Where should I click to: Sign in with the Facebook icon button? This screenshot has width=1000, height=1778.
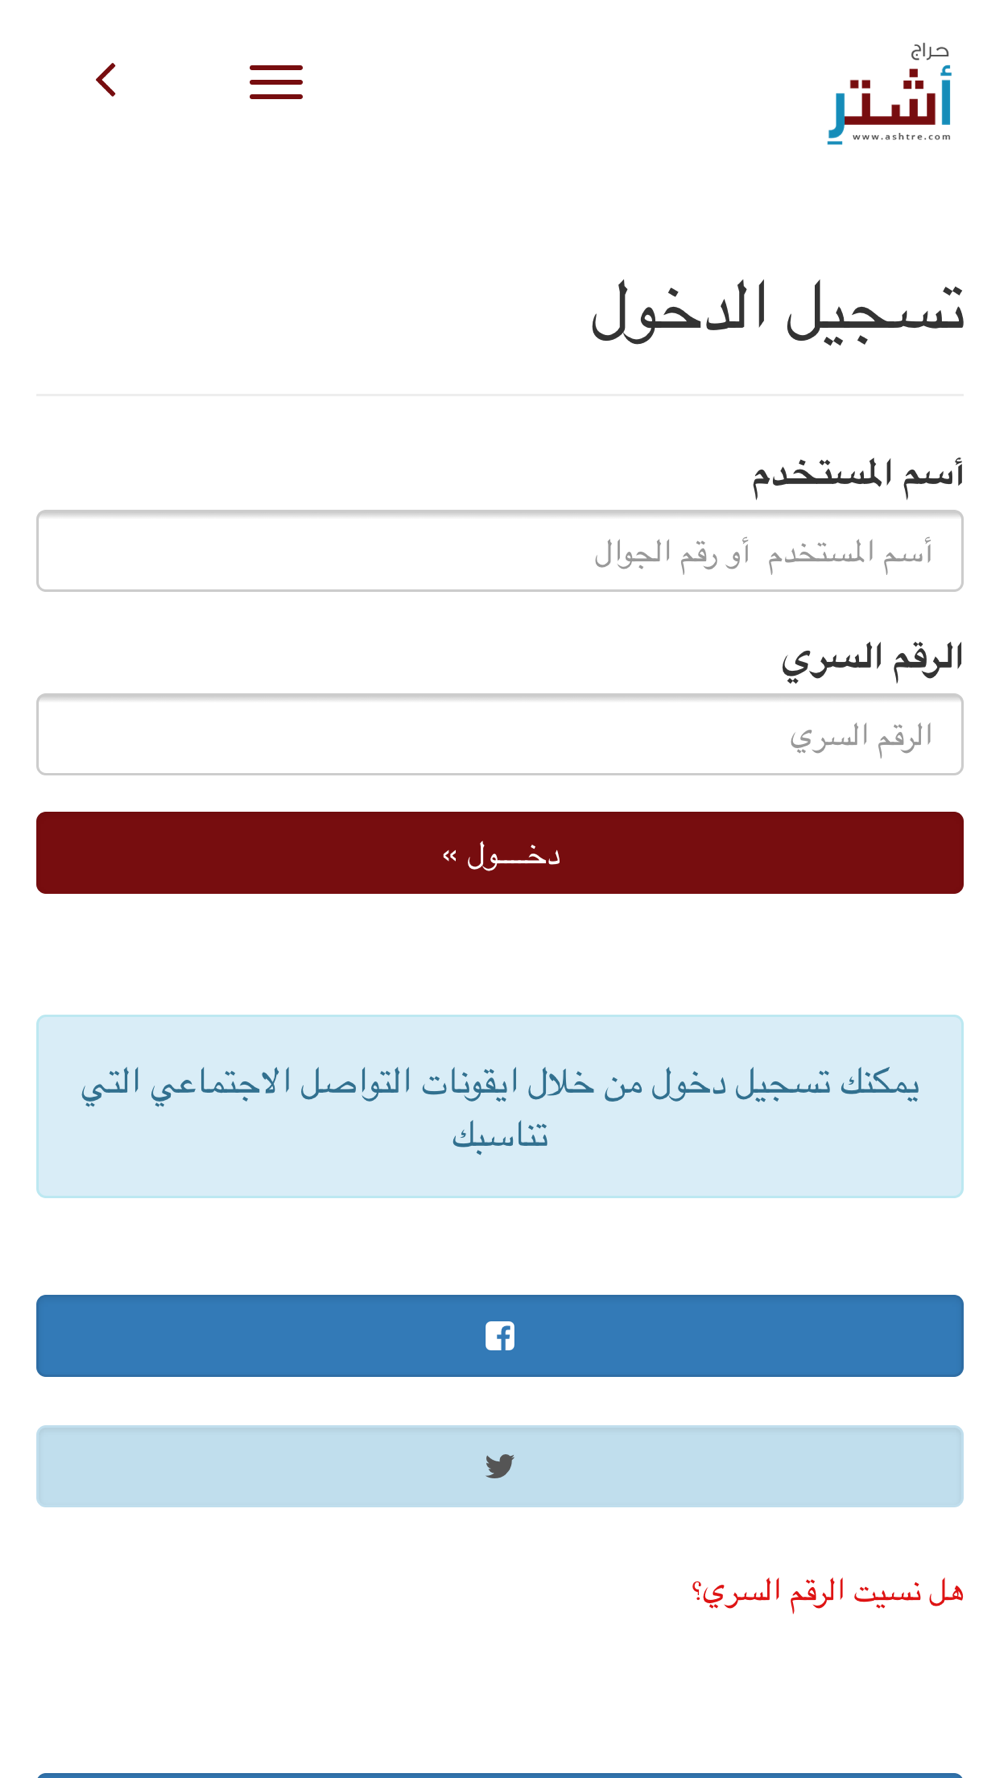500,1336
